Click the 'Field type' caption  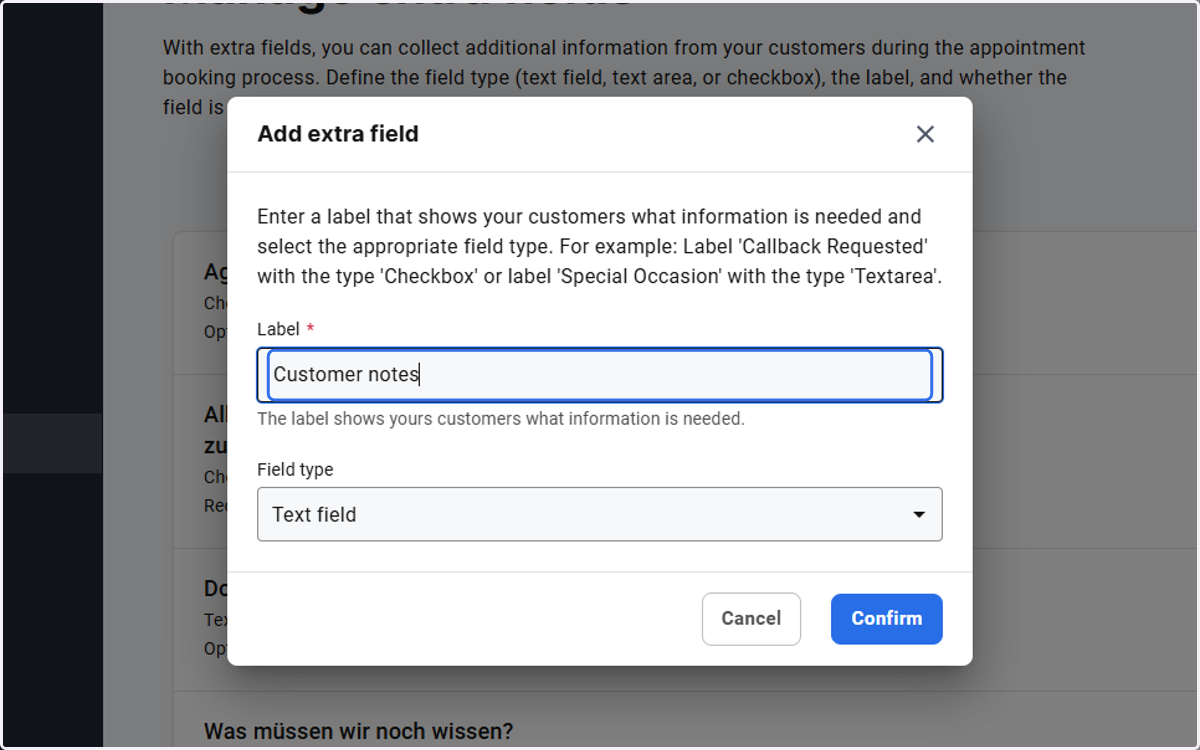pyautogui.click(x=295, y=469)
